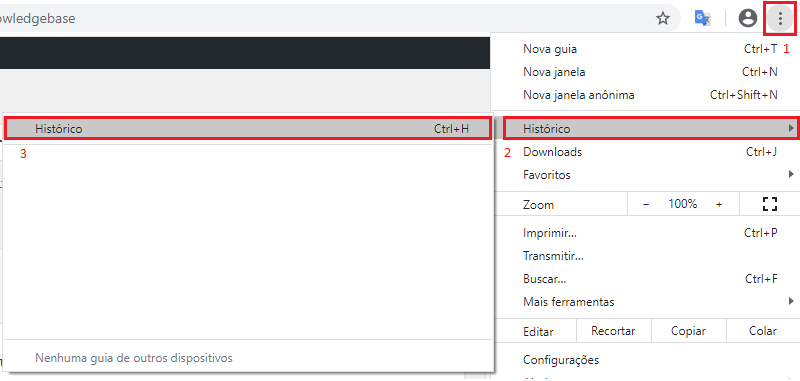Click the Colar button
Image resolution: width=800 pixels, height=381 pixels.
[763, 331]
